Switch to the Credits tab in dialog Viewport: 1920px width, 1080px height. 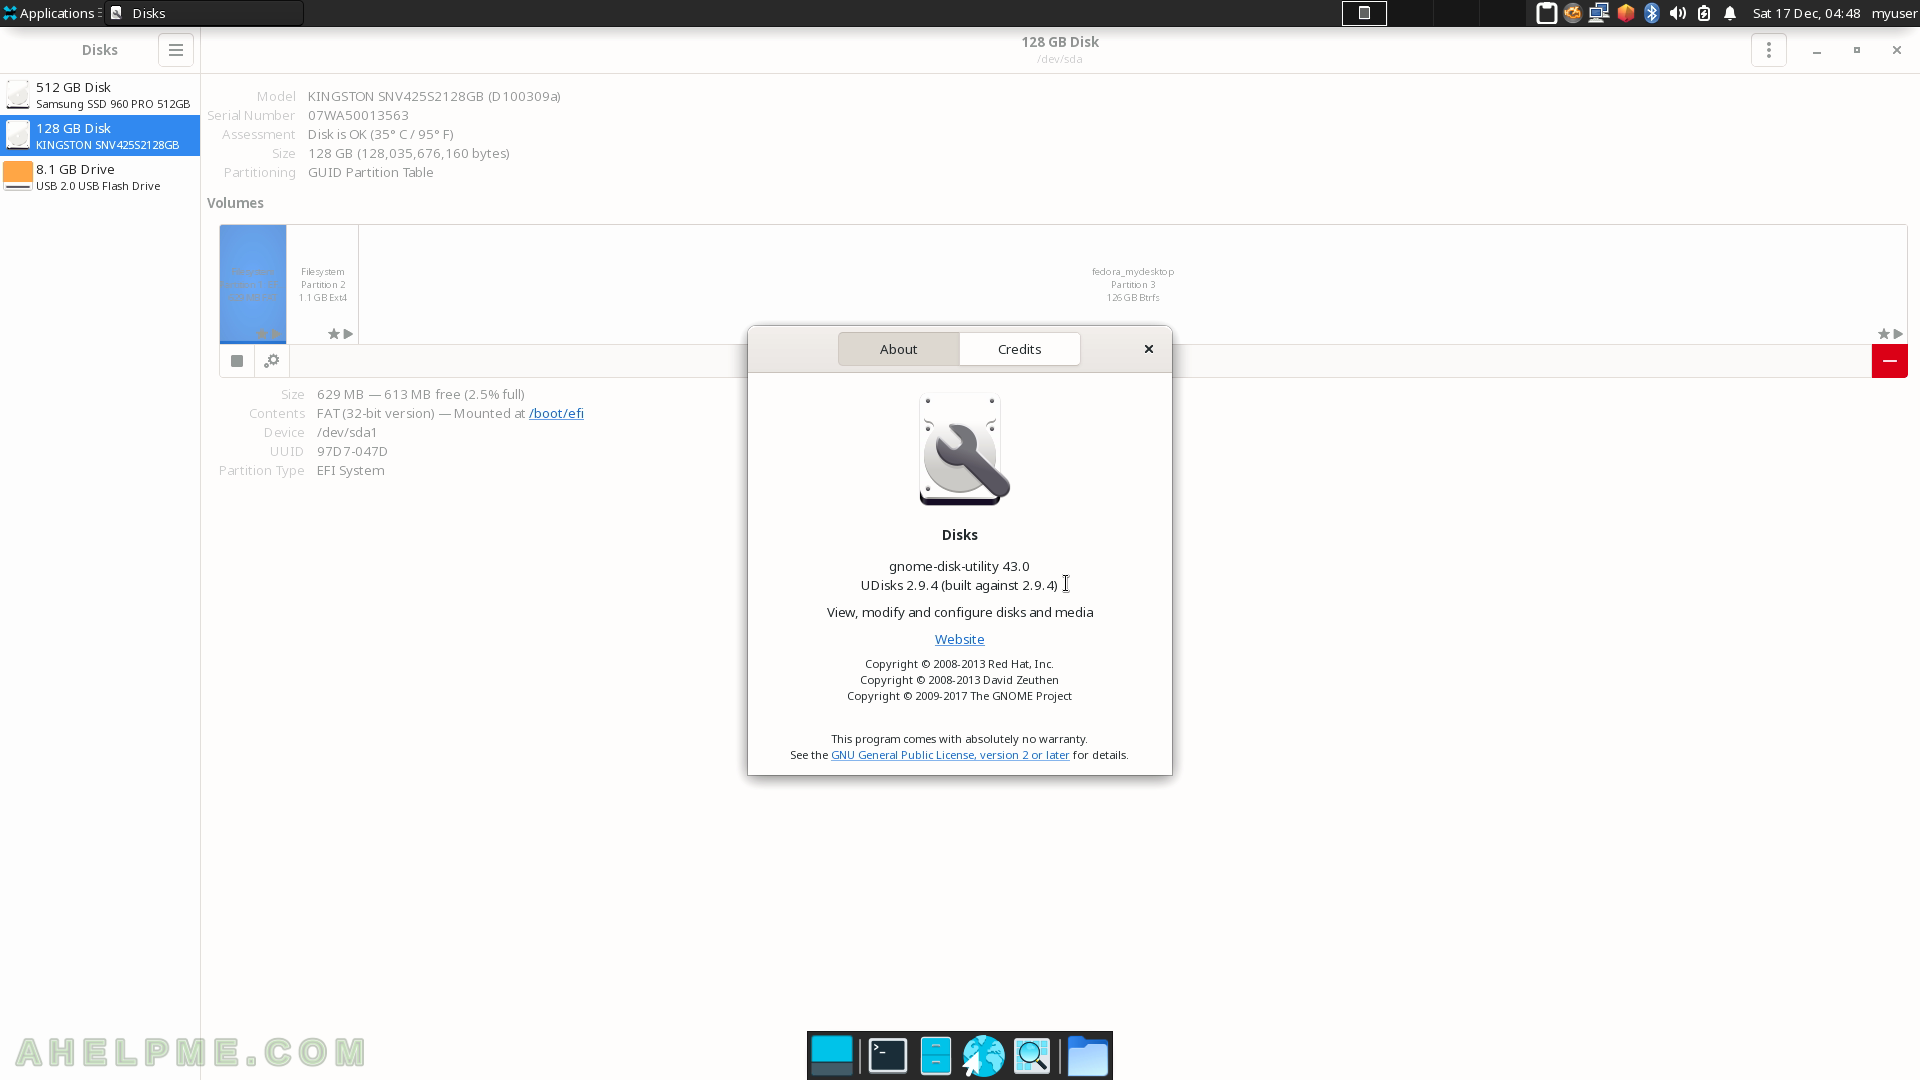1019,349
